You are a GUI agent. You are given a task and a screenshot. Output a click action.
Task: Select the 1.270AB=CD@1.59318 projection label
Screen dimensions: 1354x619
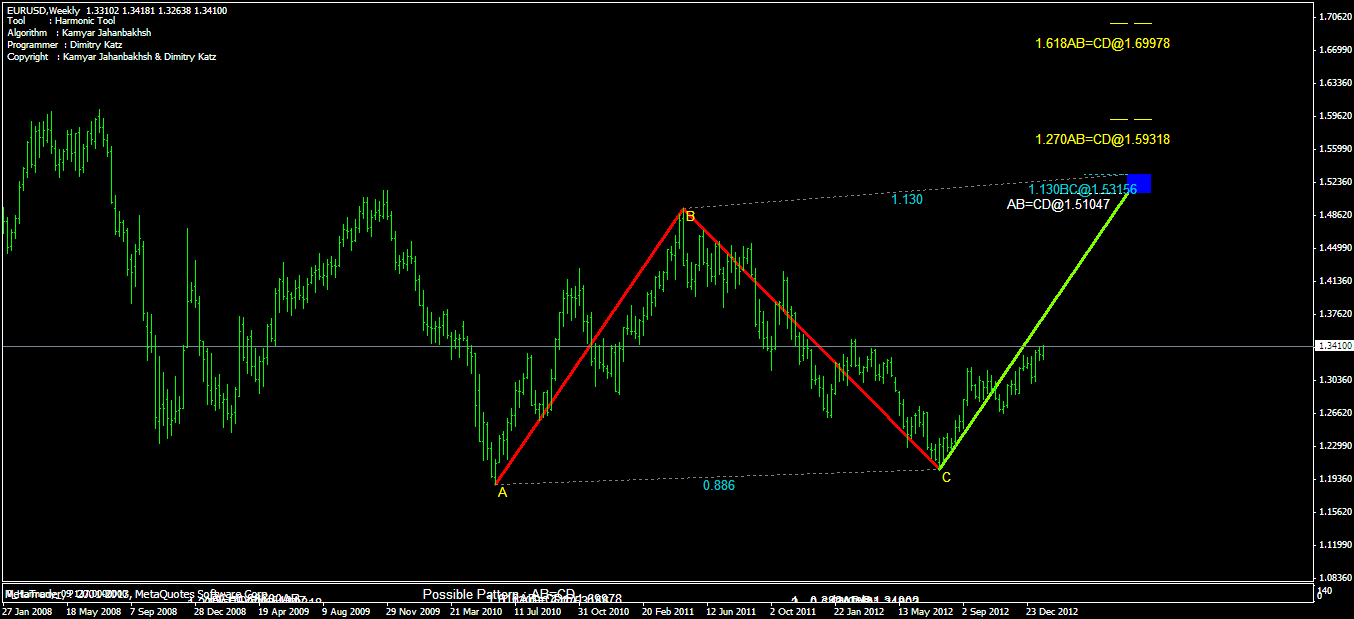pyautogui.click(x=1103, y=139)
